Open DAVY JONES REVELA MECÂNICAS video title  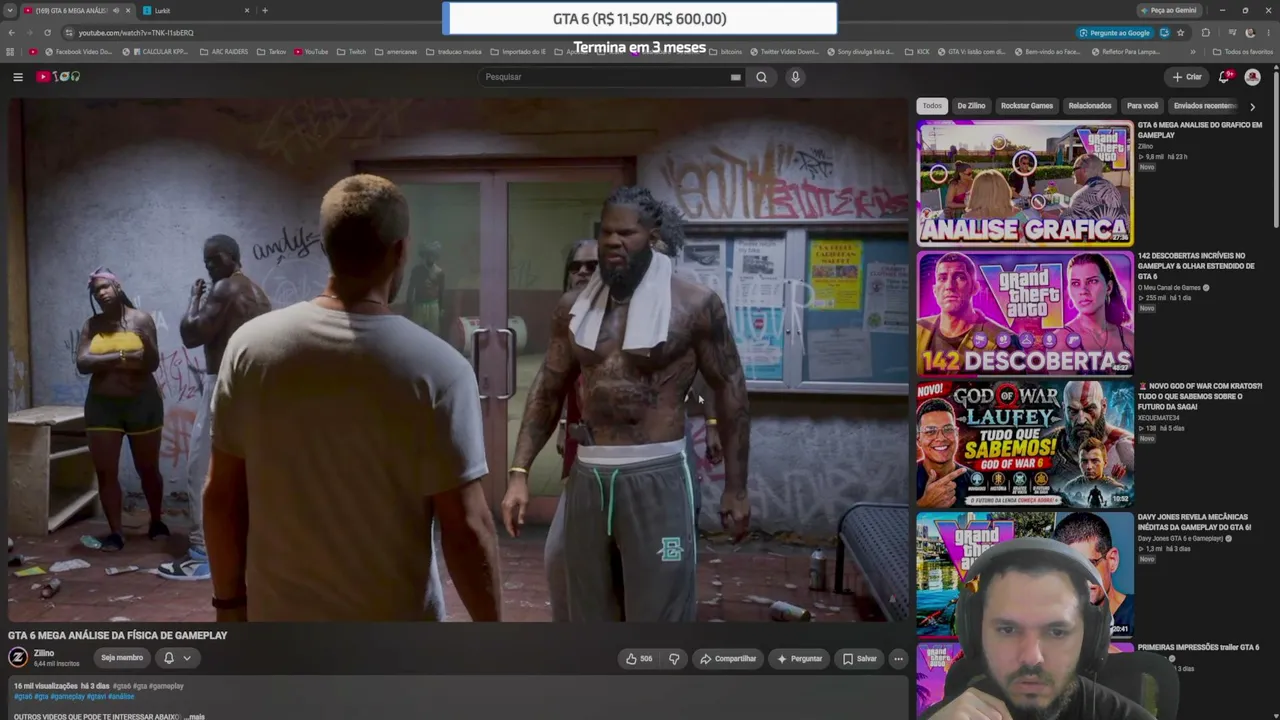[x=1194, y=522]
